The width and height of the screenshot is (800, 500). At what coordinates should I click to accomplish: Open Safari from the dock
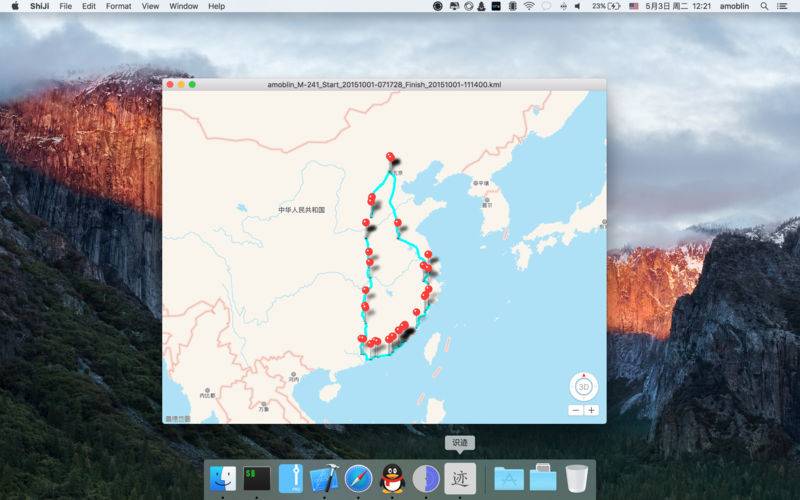tap(358, 478)
